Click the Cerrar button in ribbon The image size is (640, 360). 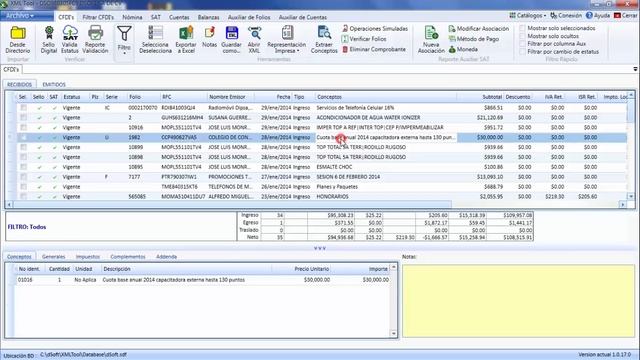(x=626, y=16)
